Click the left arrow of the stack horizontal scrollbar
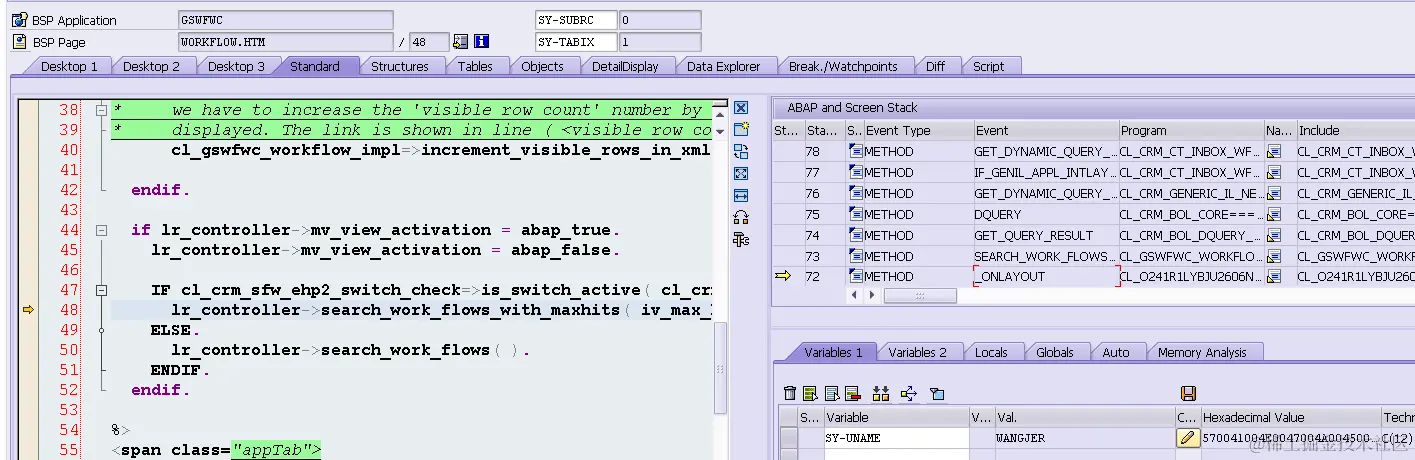 [x=853, y=296]
